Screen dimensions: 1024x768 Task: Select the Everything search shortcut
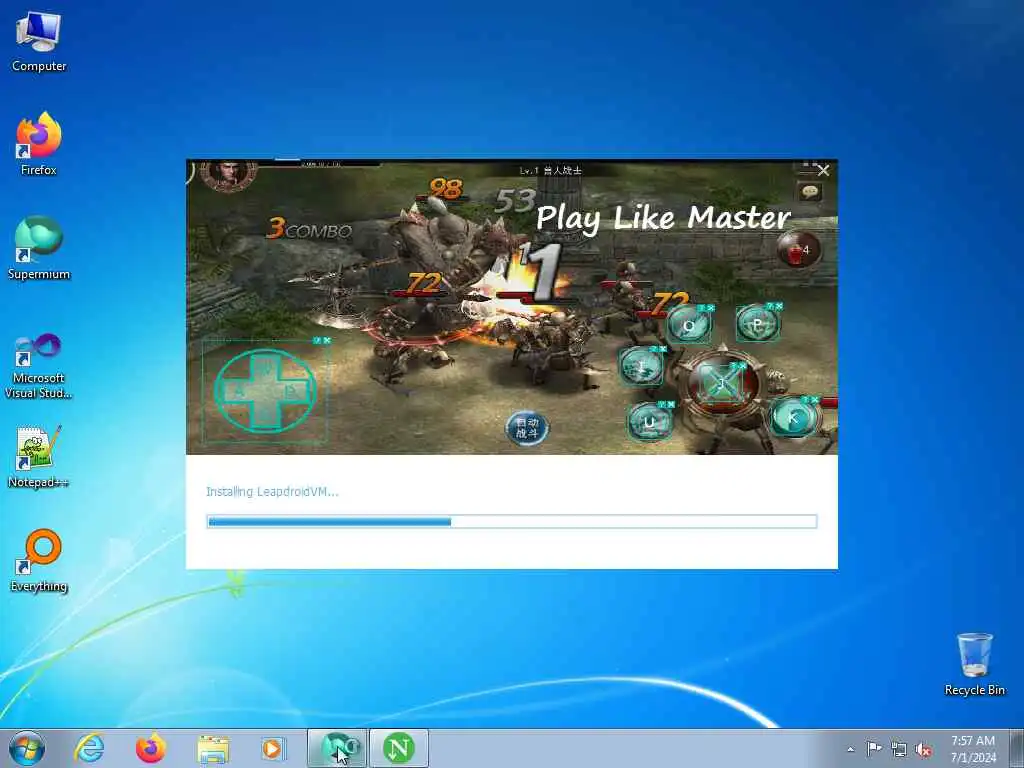[x=39, y=560]
